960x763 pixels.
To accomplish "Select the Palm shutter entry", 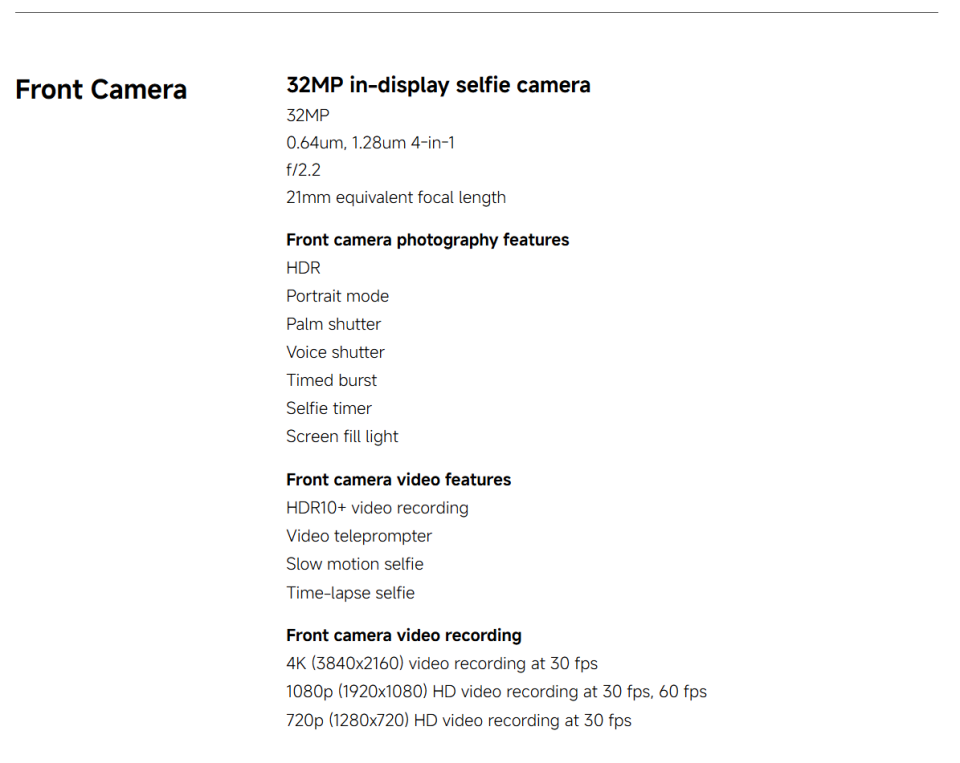I will (333, 324).
